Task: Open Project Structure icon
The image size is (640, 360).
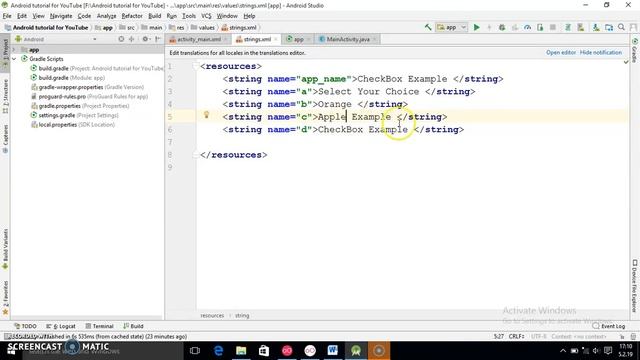Action: pyautogui.click(x=609, y=27)
